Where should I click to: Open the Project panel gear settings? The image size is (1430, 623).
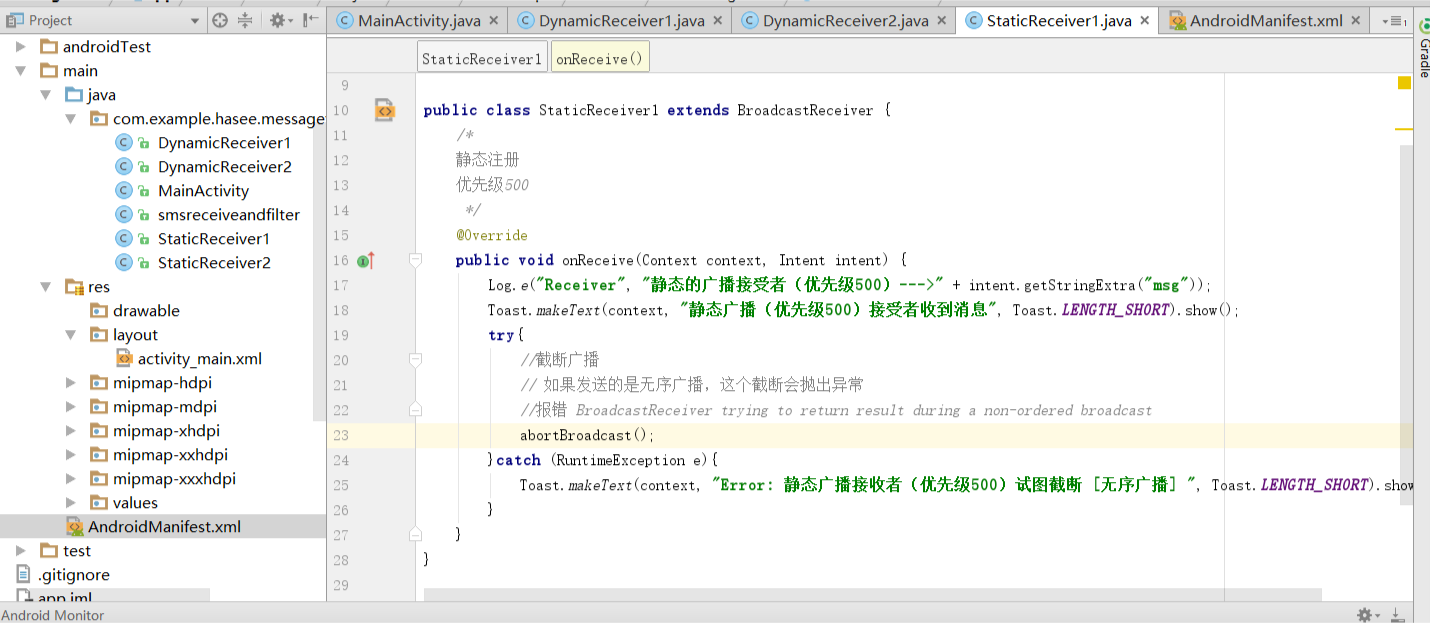point(277,20)
